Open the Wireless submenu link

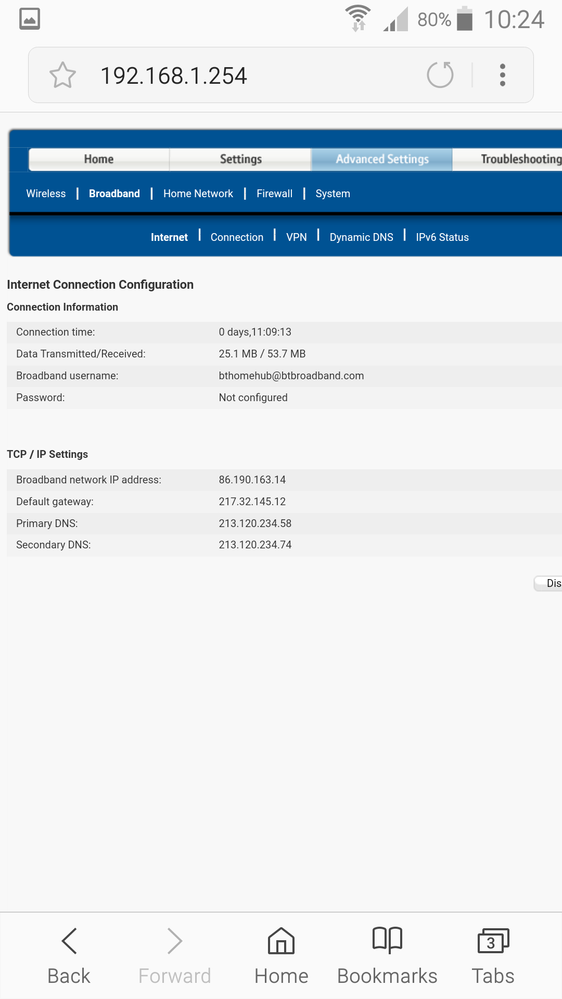[46, 194]
